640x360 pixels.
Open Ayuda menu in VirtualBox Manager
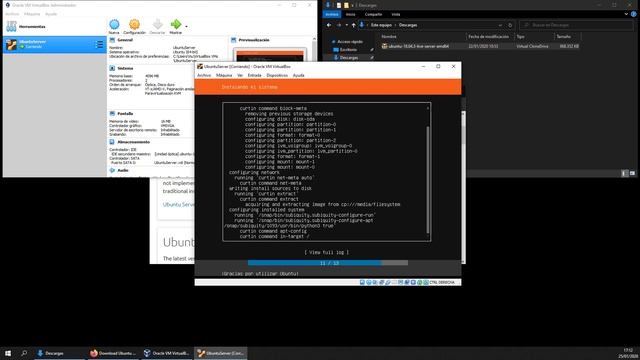tap(51, 14)
